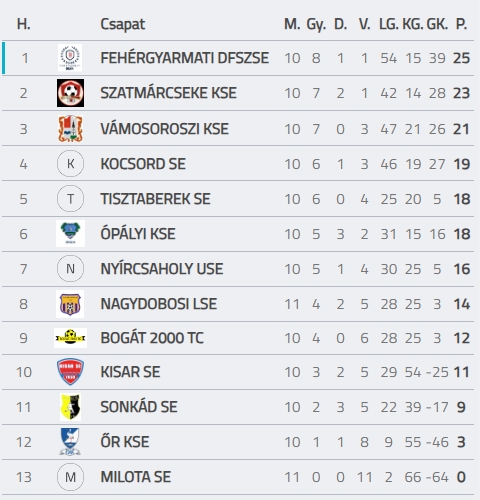Open the Vámosoroszi KSE crest icon

[x=70, y=129]
